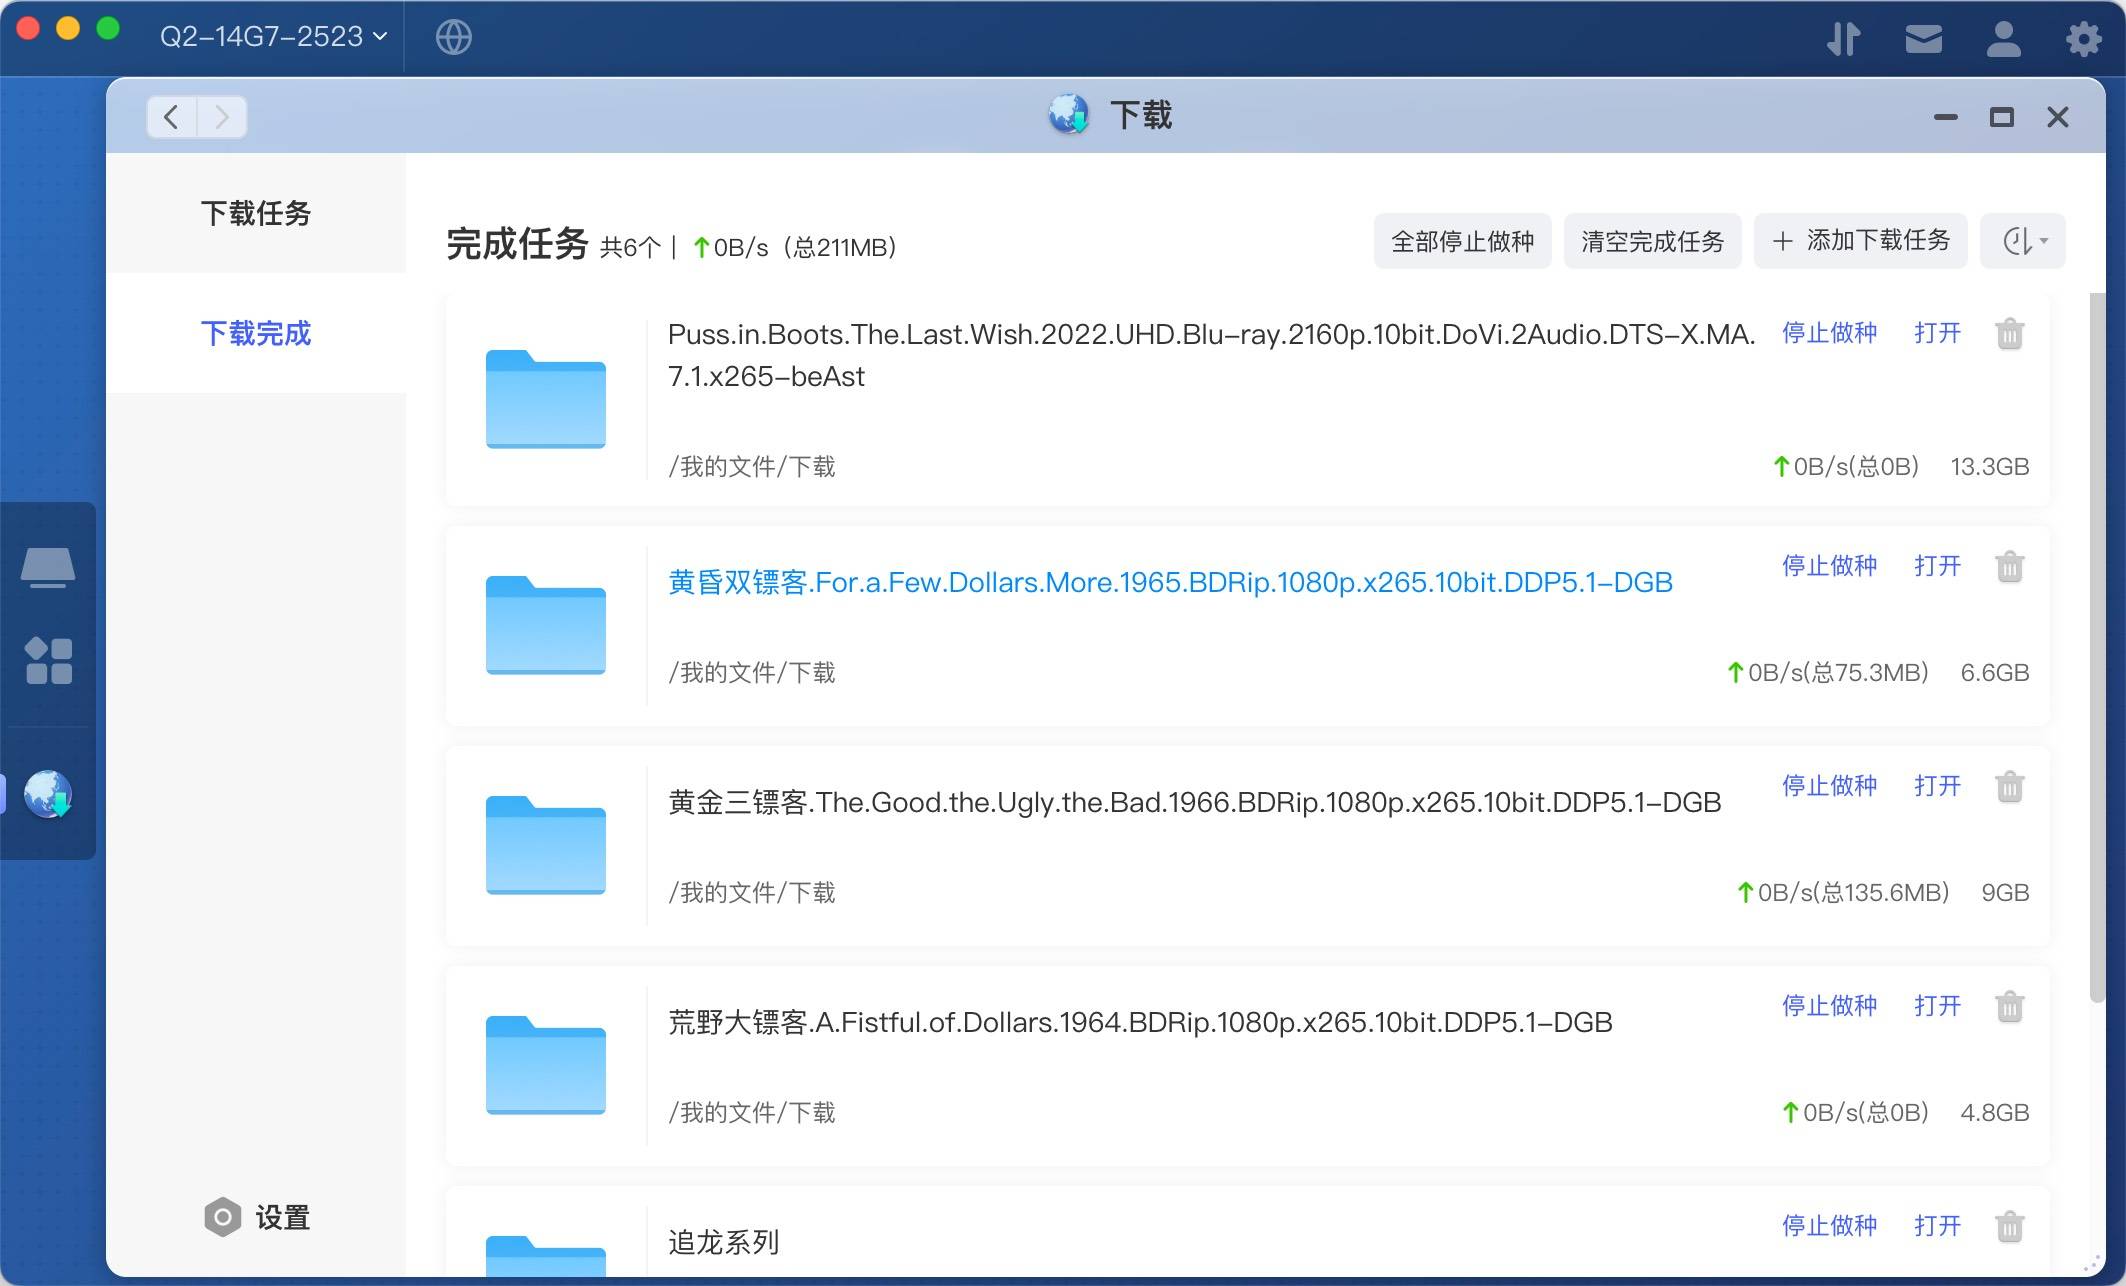Click the 13.3GB size value
This screenshot has width=2126, height=1286.
coord(1989,466)
